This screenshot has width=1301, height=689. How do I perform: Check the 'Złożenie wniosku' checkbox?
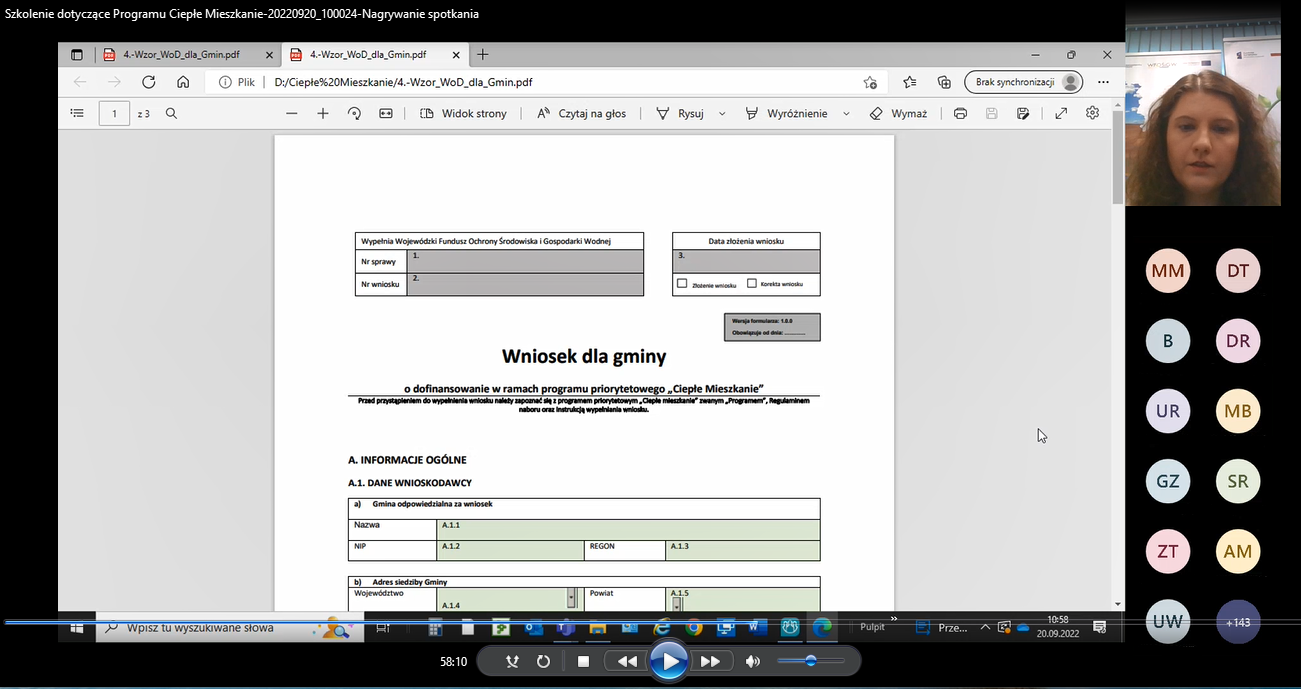pyautogui.click(x=682, y=284)
